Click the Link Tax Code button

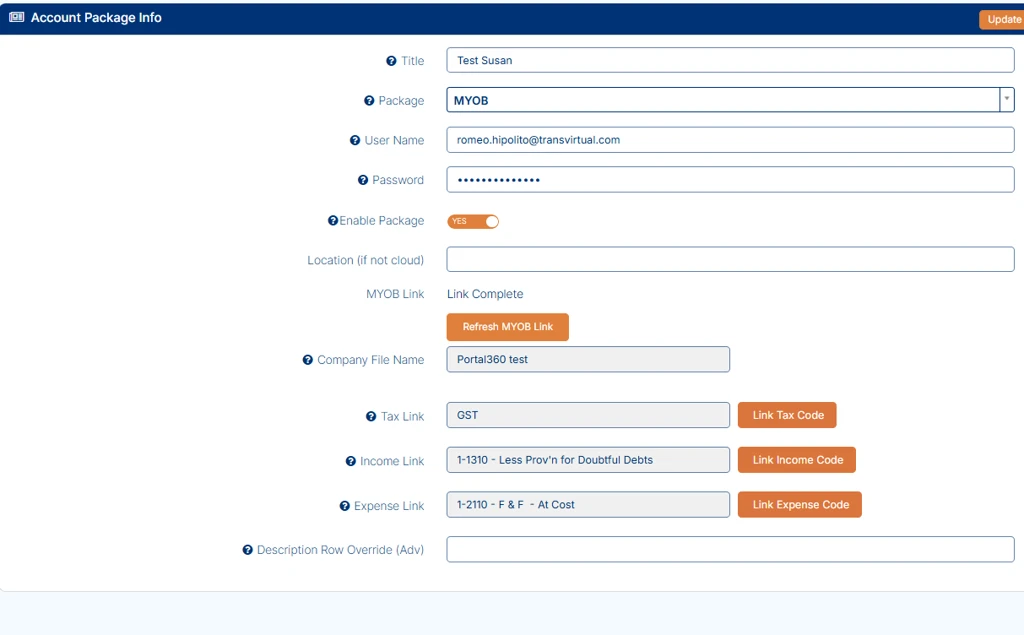[x=787, y=415]
